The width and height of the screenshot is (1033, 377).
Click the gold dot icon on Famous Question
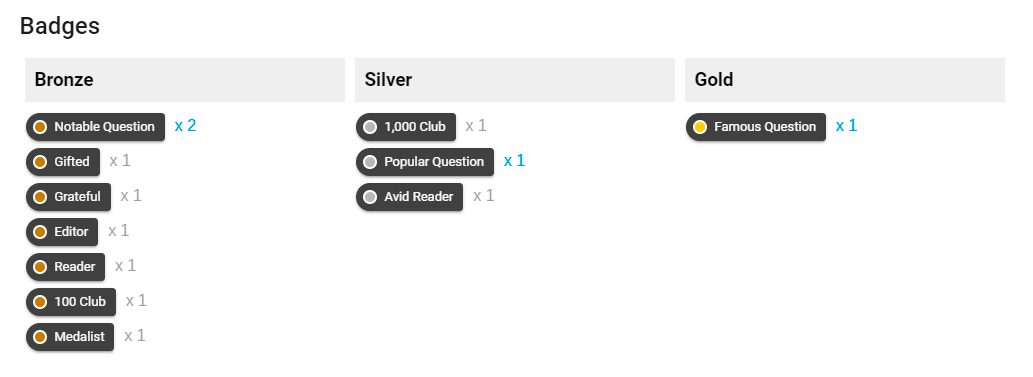point(700,127)
